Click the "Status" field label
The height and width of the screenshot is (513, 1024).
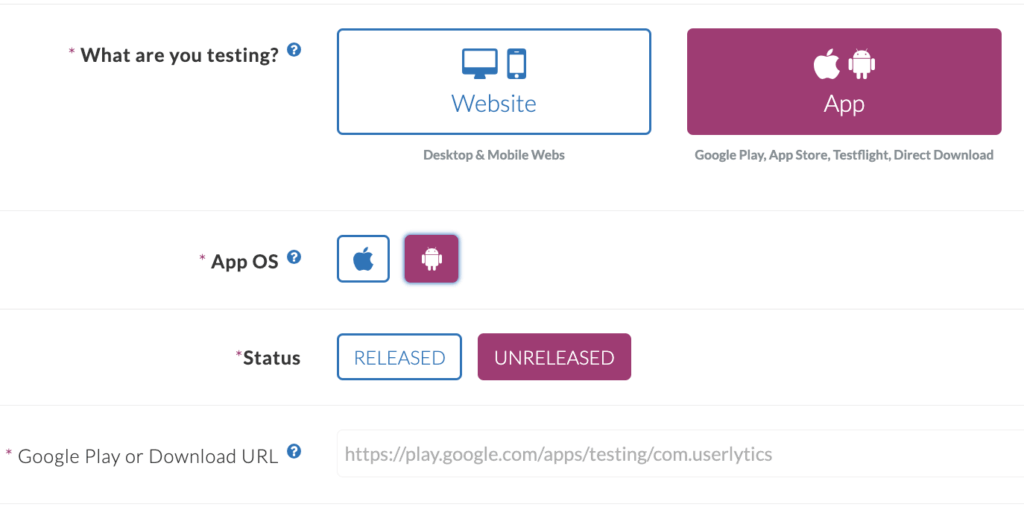tap(271, 358)
